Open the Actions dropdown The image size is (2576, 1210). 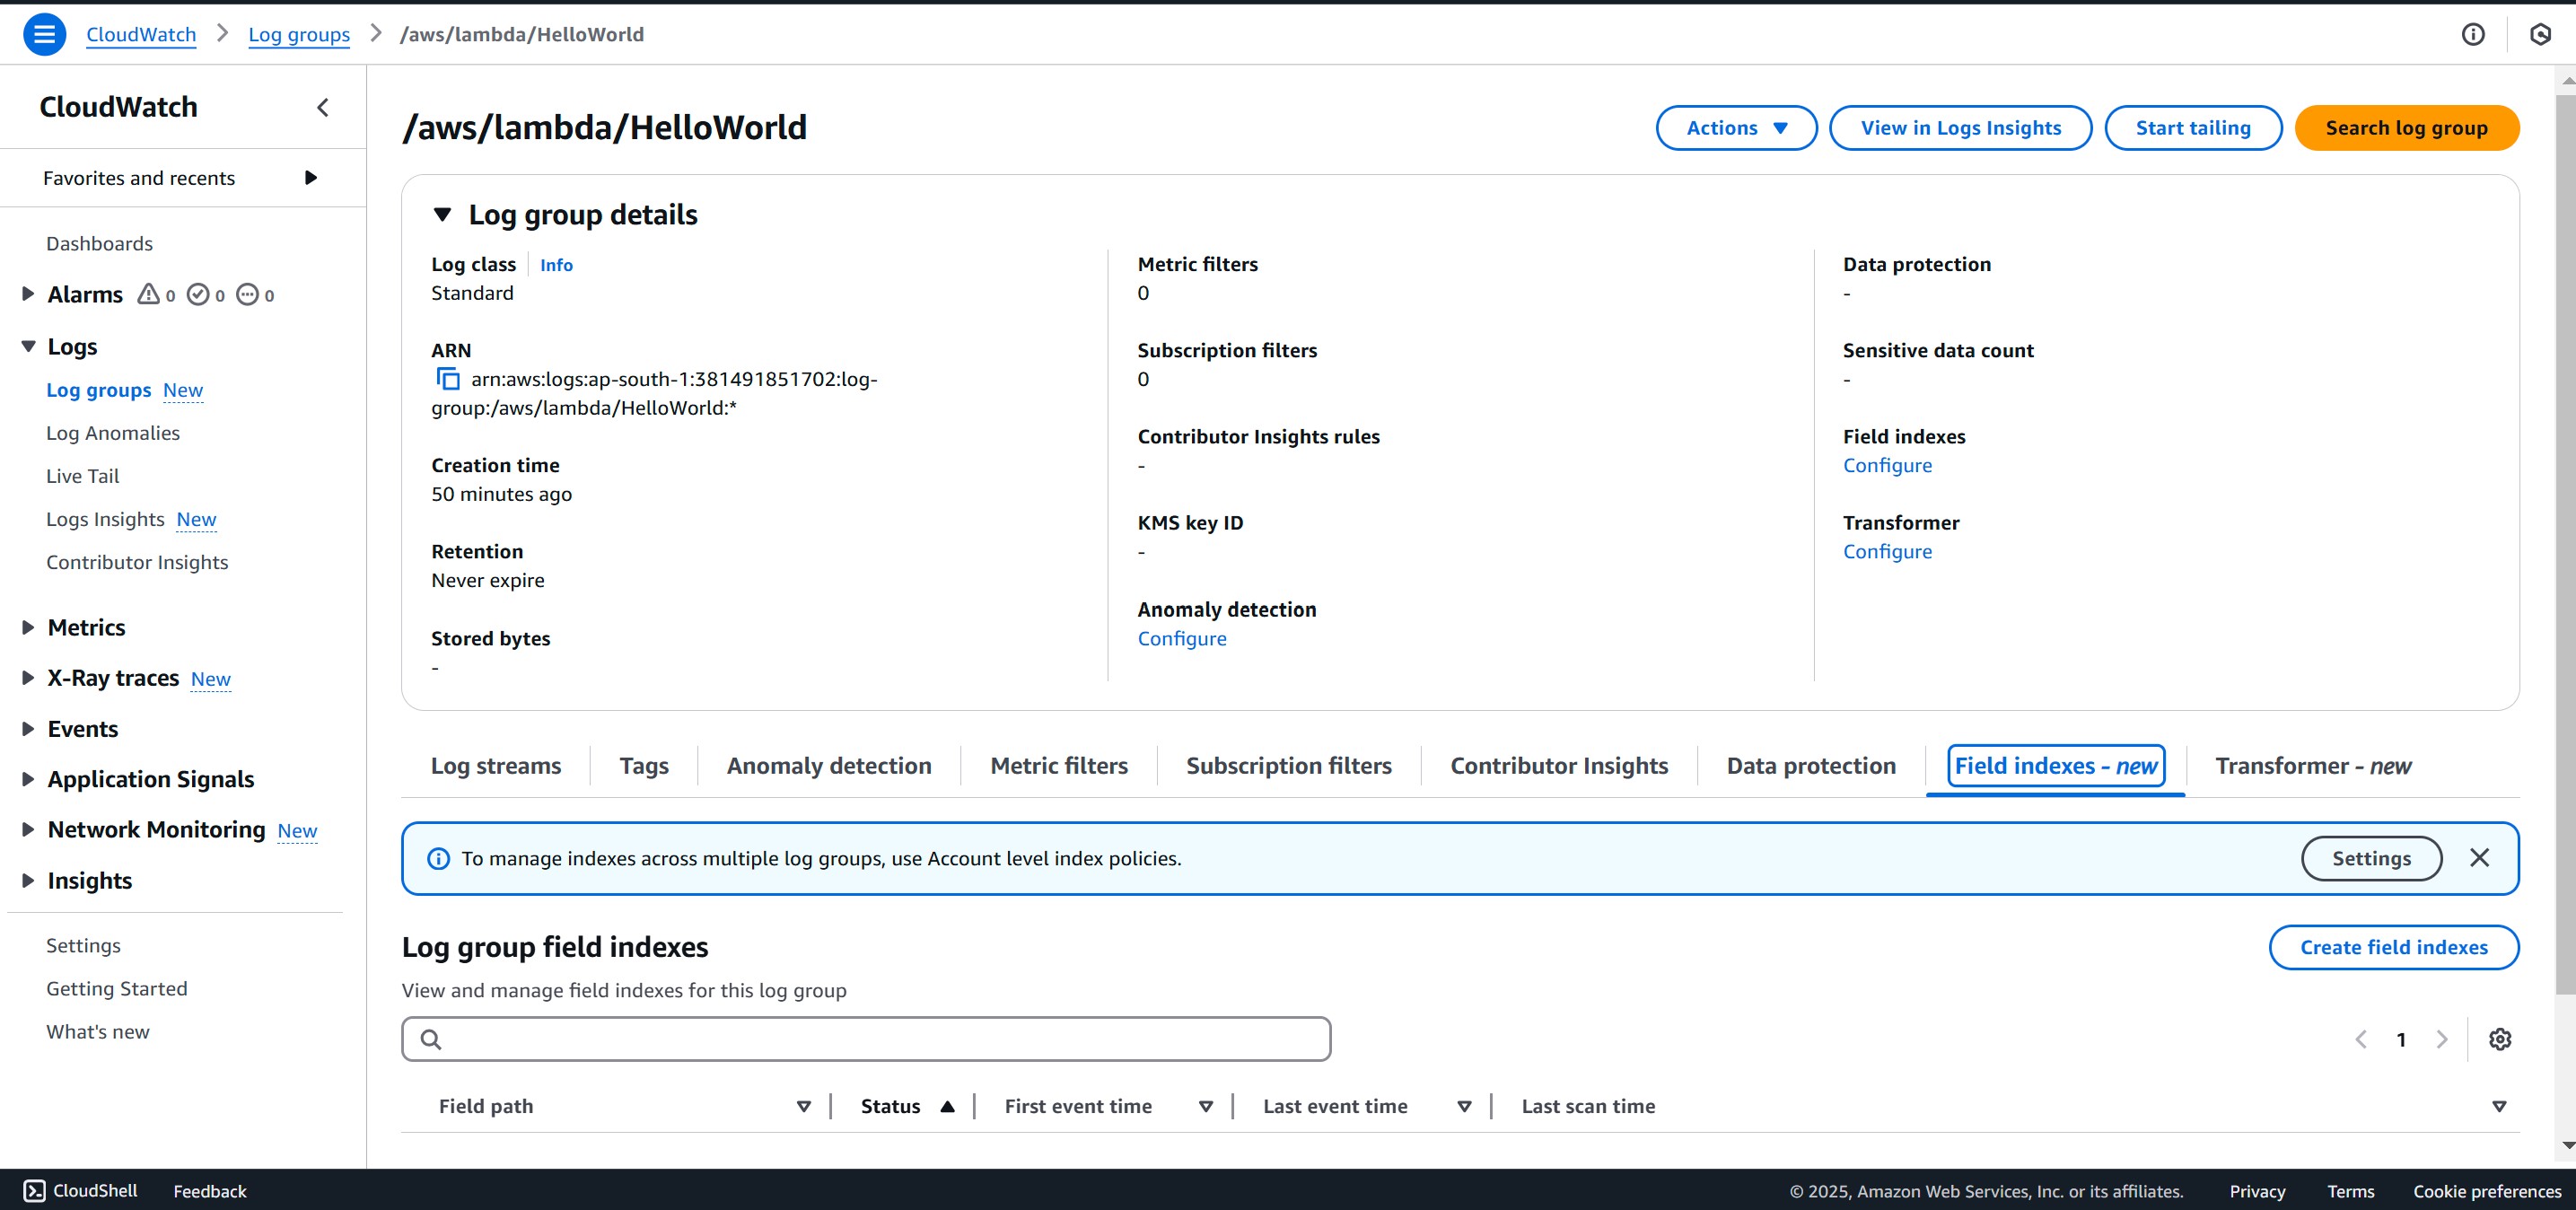tap(1735, 127)
